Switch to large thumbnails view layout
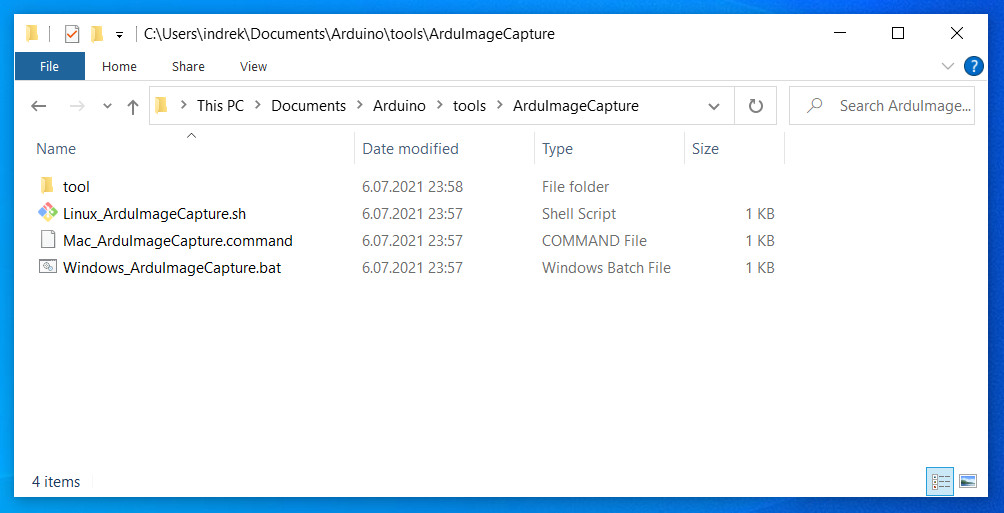Image resolution: width=1004 pixels, height=513 pixels. 967,481
